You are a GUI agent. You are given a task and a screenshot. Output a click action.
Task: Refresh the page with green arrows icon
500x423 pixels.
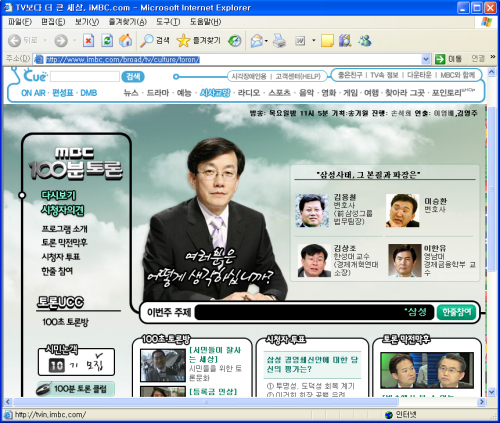coord(107,41)
